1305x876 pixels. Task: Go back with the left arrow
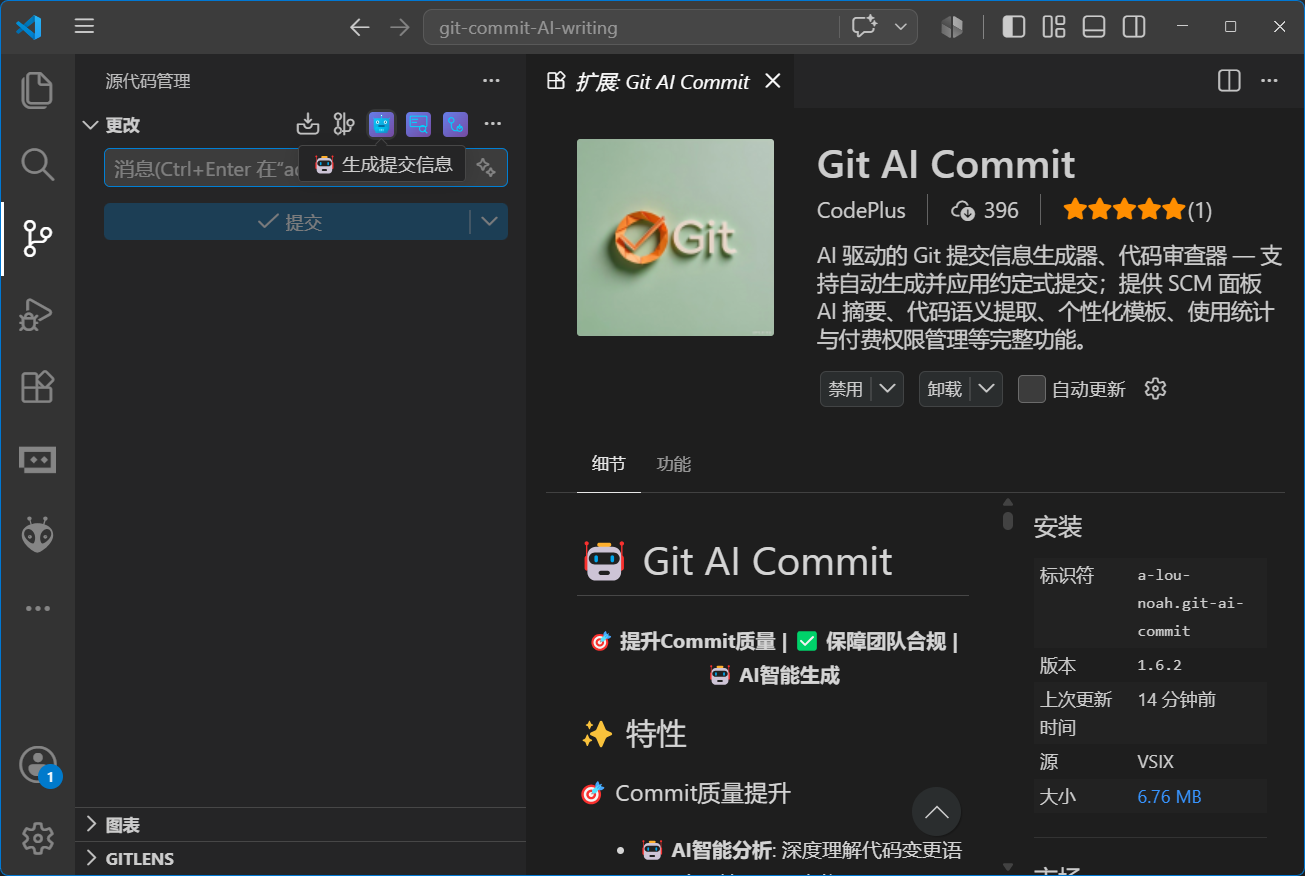[360, 27]
